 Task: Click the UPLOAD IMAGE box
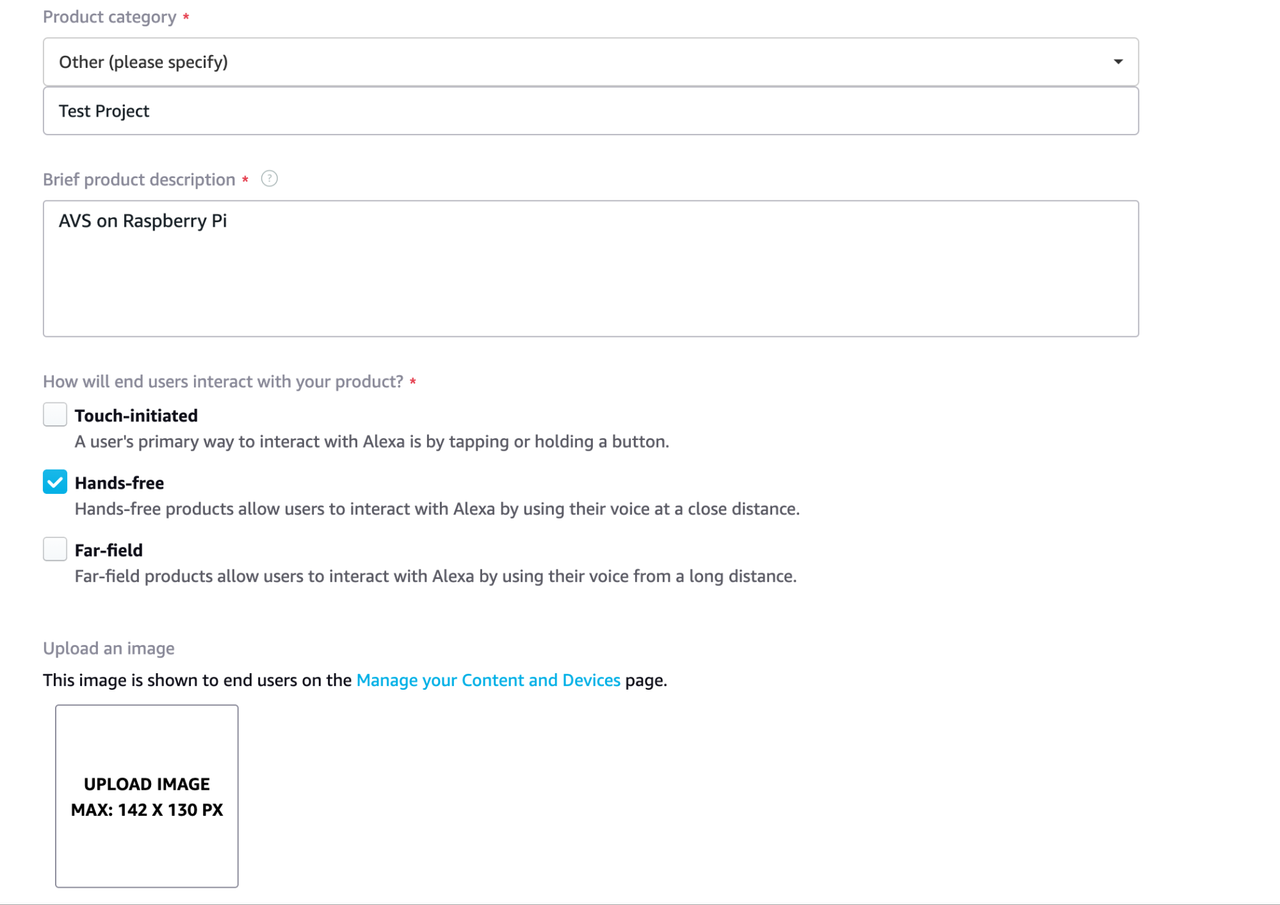pyautogui.click(x=147, y=796)
